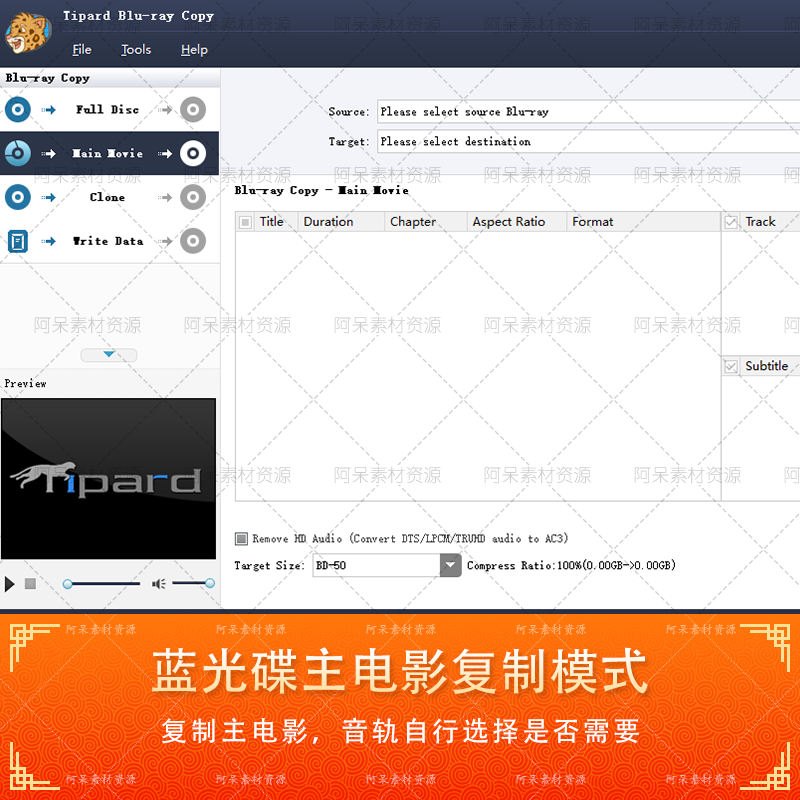Click the Compress Ratio text
The width and height of the screenshot is (800, 800).
571,565
